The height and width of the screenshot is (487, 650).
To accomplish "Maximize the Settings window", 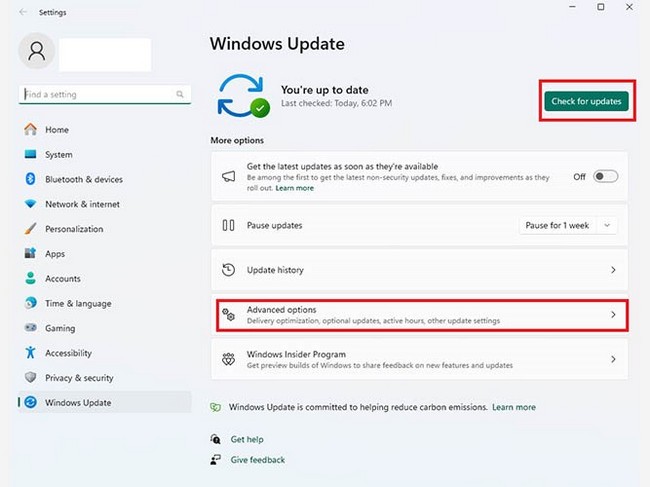I will [x=601, y=7].
